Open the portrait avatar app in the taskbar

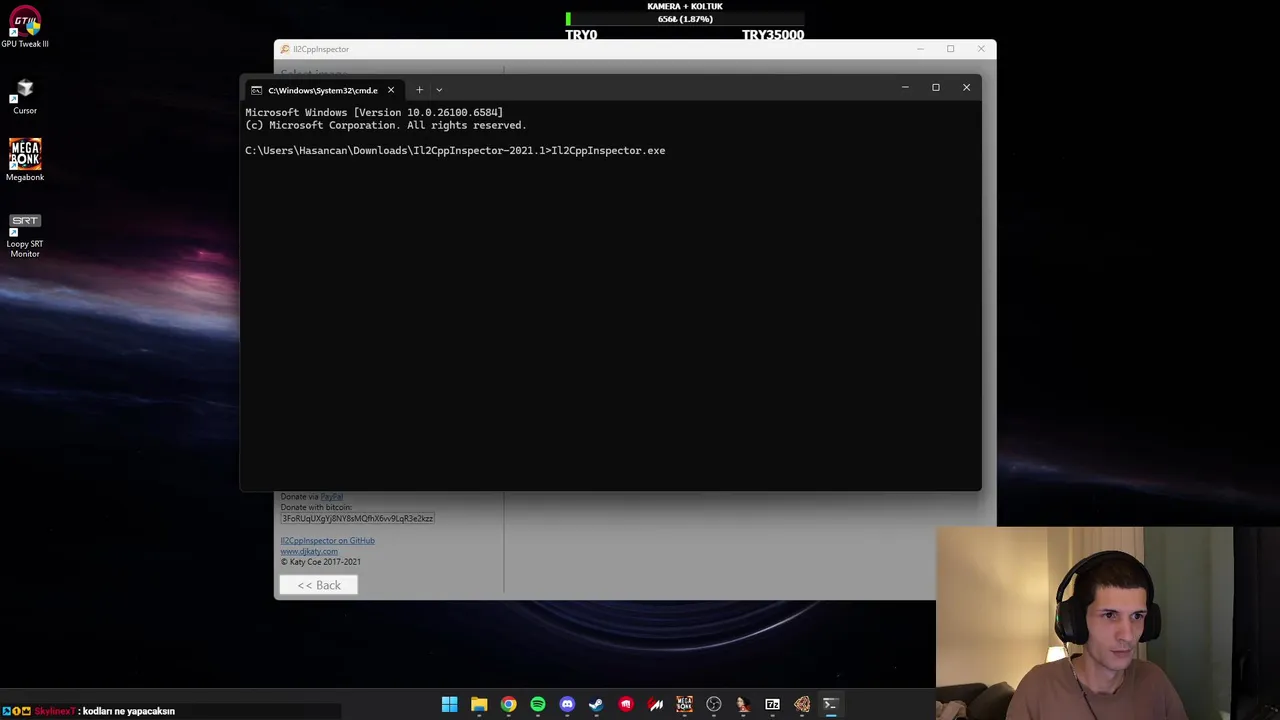pos(743,704)
